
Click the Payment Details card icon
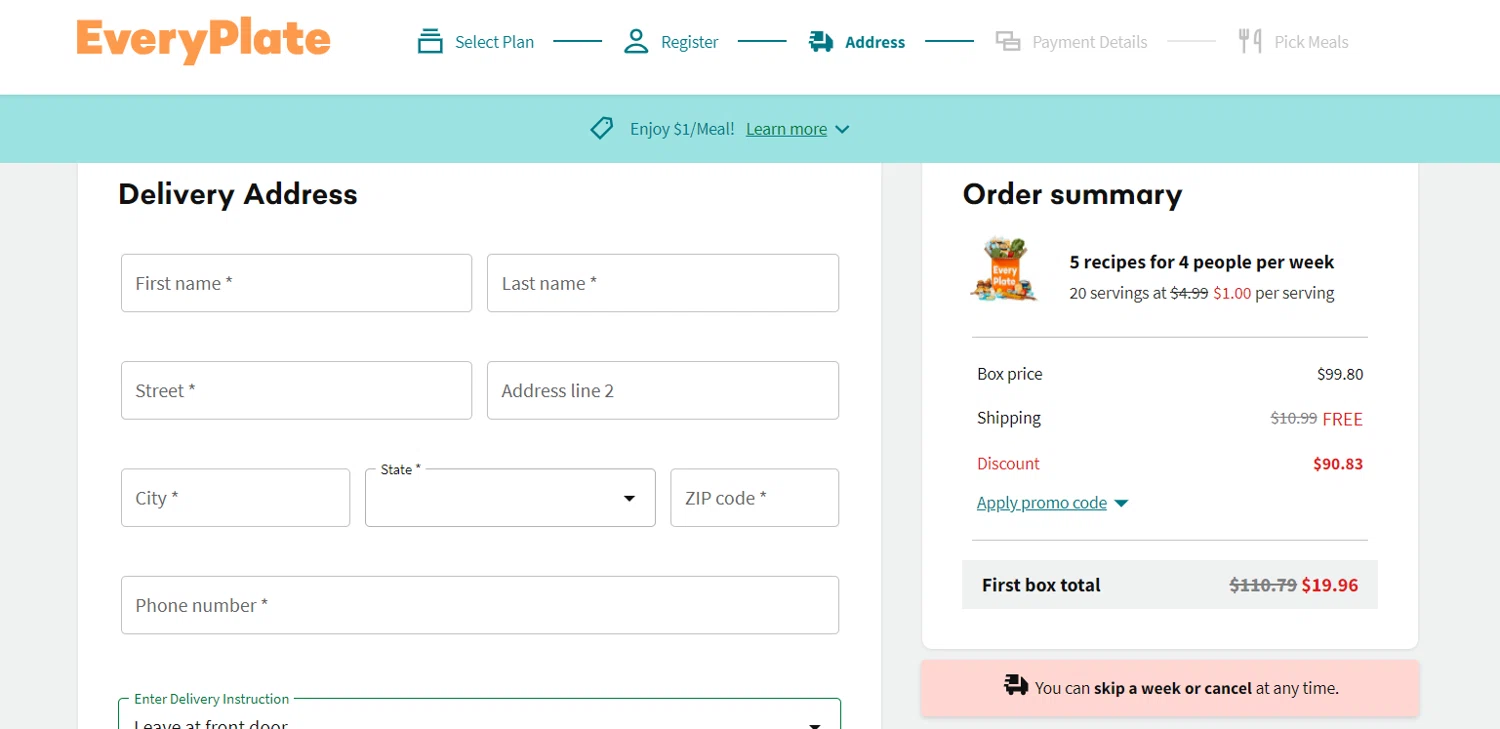1008,41
